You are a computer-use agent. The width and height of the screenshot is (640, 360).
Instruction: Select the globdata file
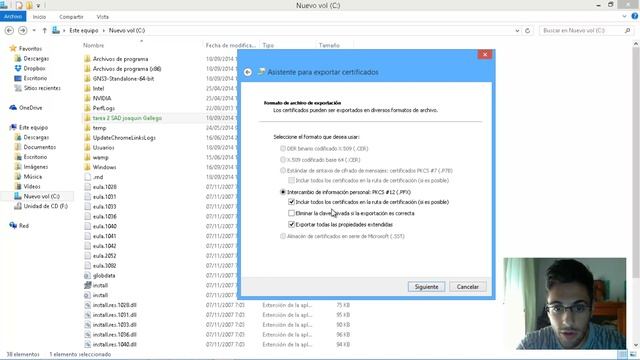pos(104,276)
